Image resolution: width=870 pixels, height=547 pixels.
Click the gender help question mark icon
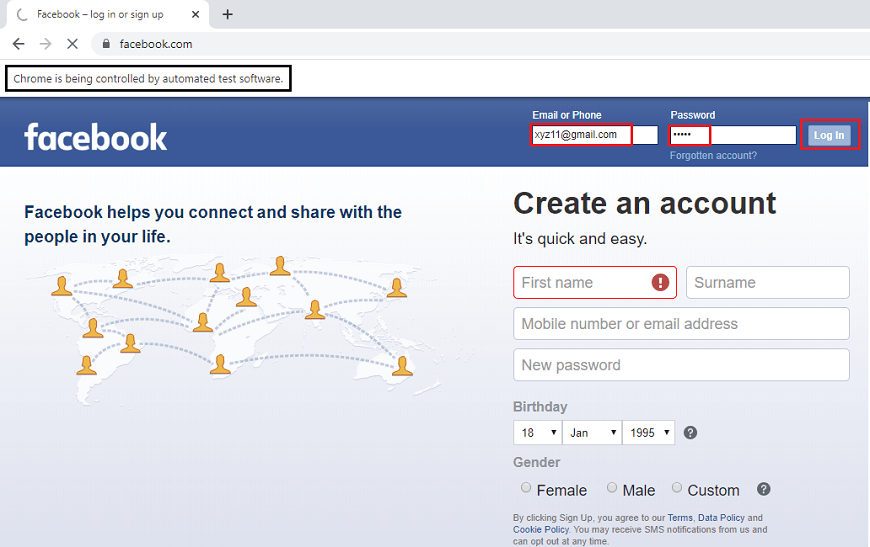point(764,489)
